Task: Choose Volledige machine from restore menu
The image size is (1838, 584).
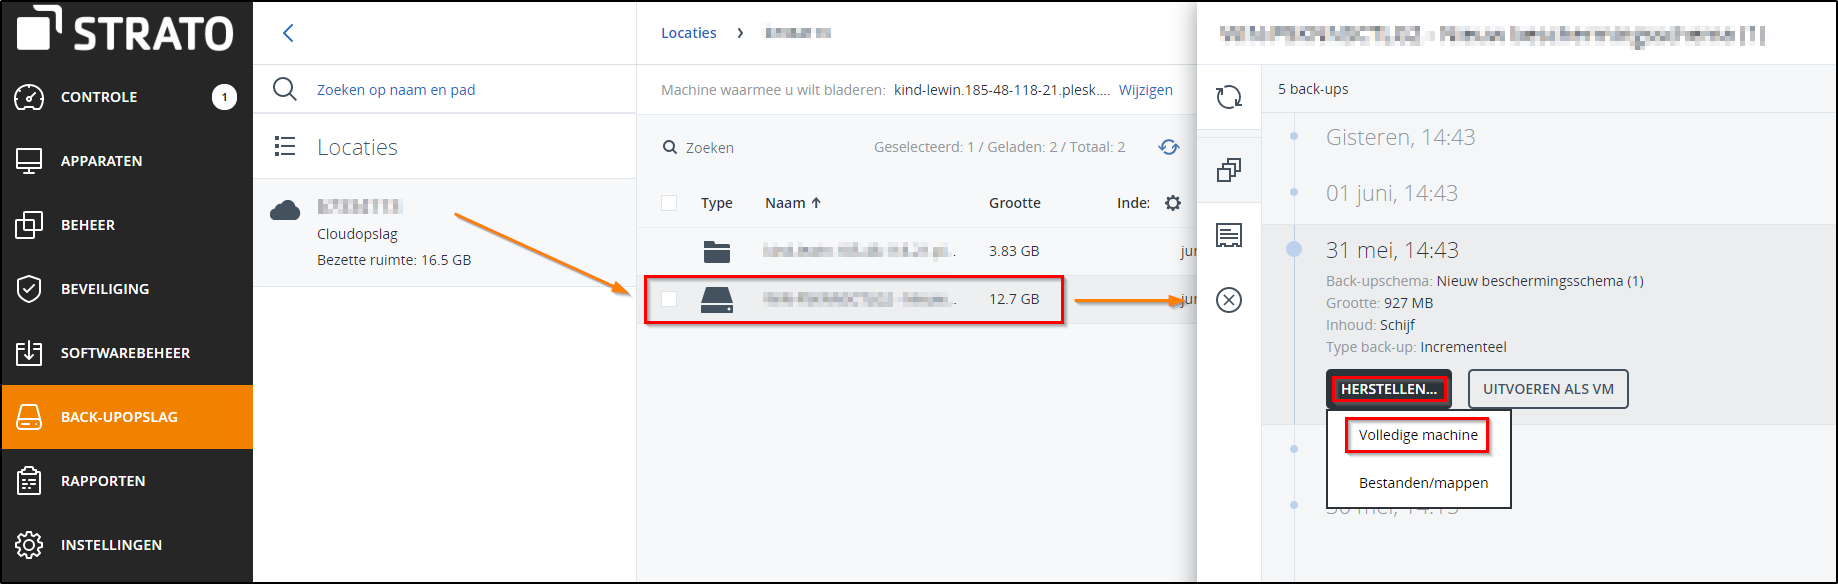Action: (1417, 435)
